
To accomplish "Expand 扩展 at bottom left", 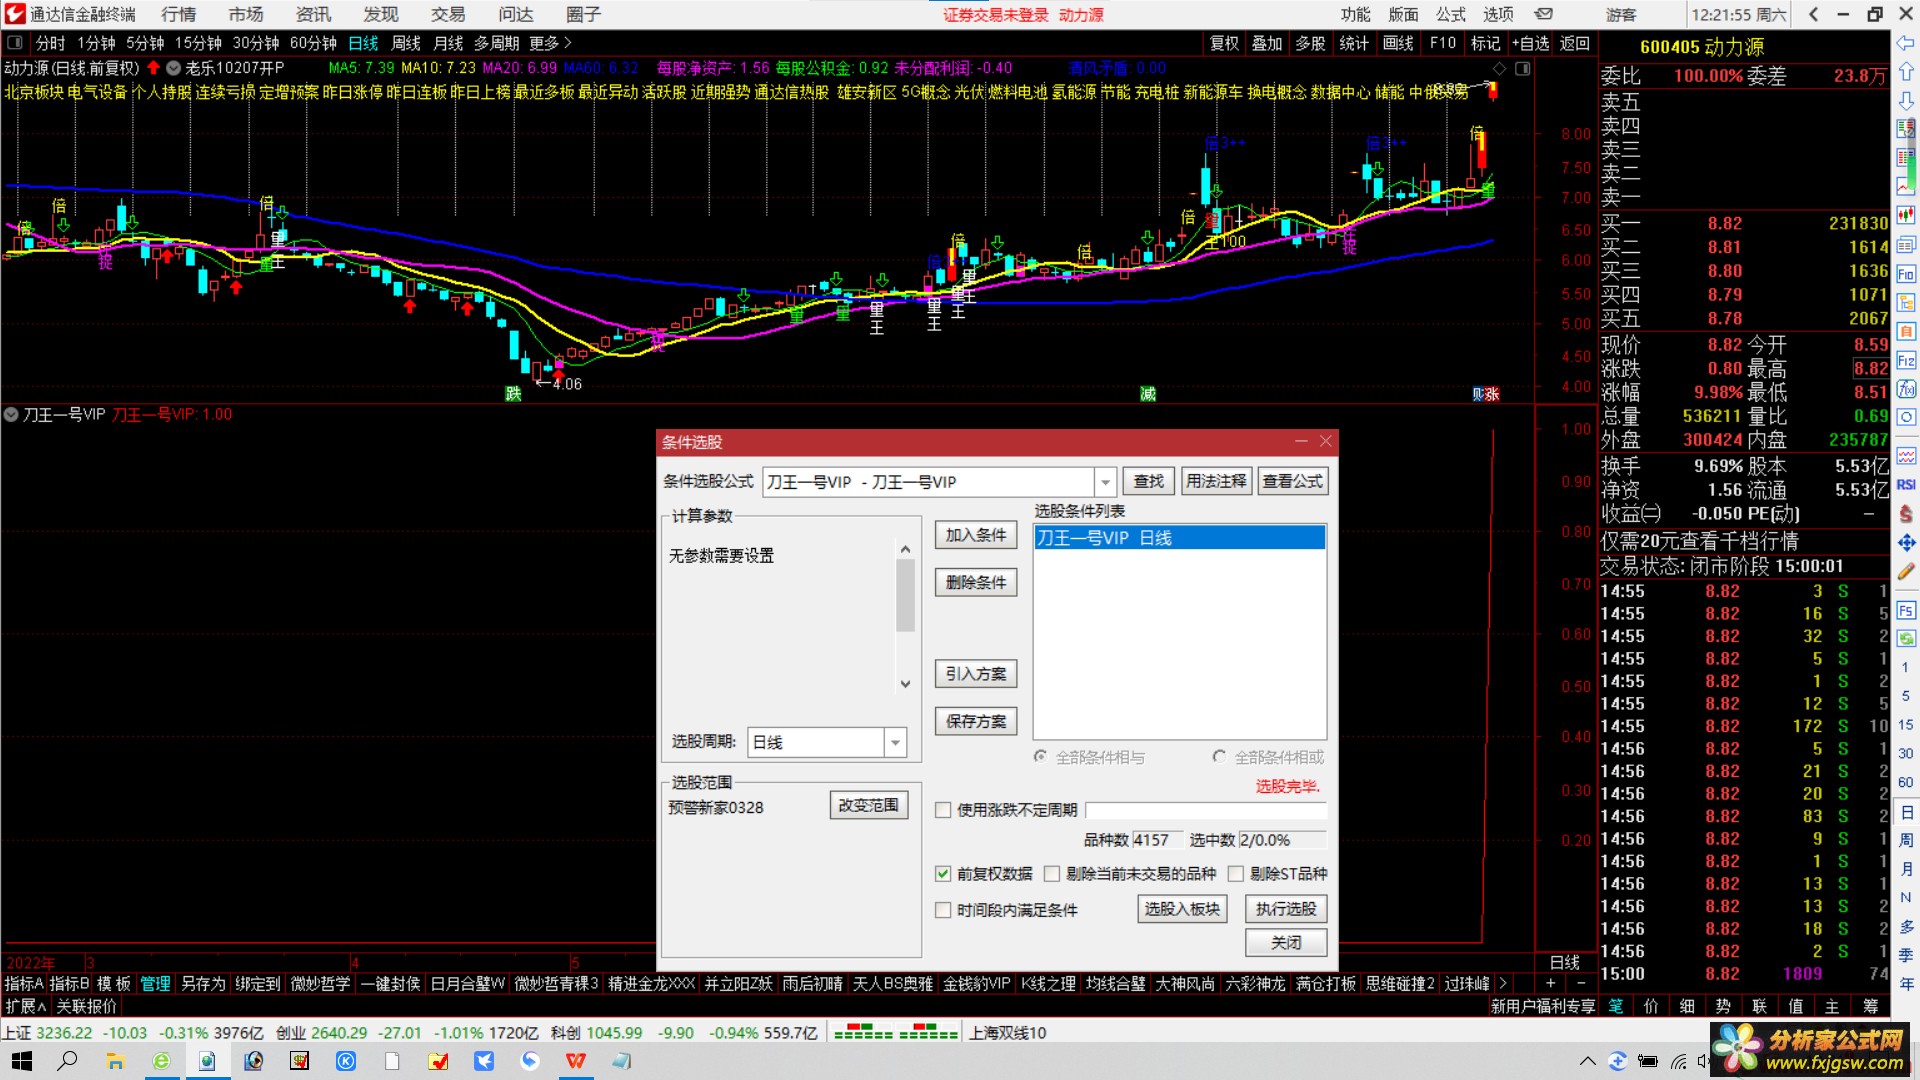I will [x=25, y=1006].
